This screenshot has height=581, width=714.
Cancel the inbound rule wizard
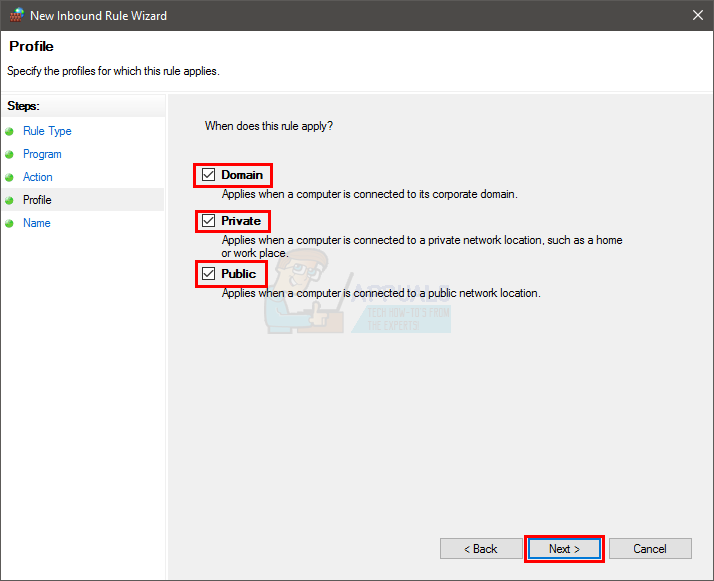pyautogui.click(x=650, y=549)
